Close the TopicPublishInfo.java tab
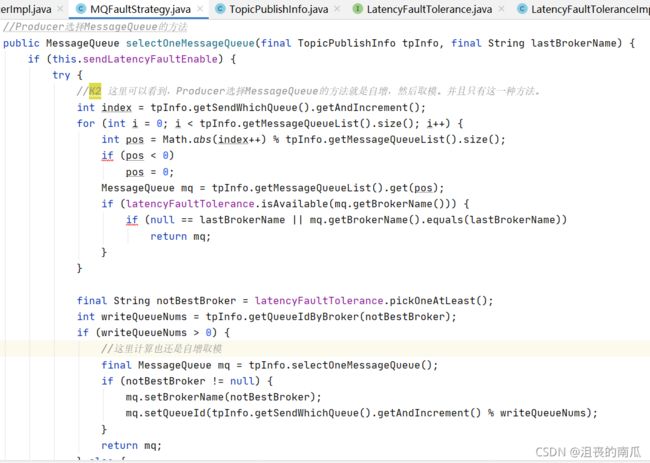 pyautogui.click(x=337, y=9)
